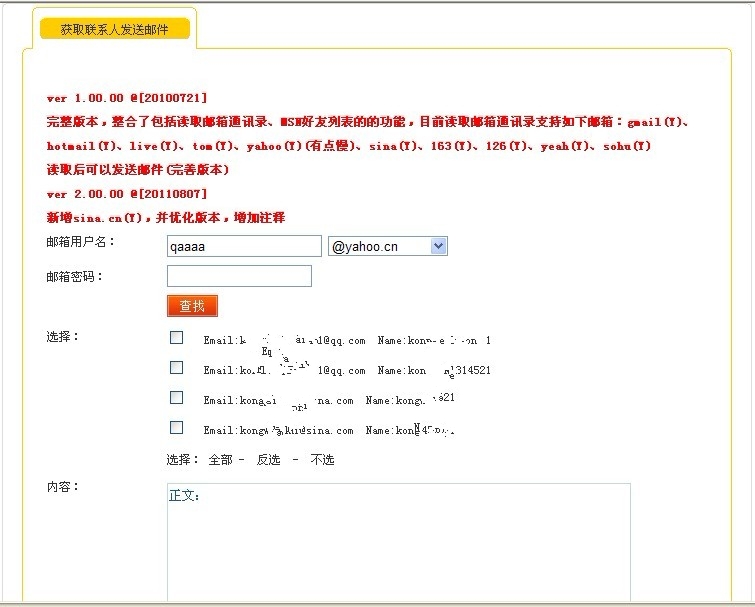Select all contacts via 全部 link

coord(220,460)
